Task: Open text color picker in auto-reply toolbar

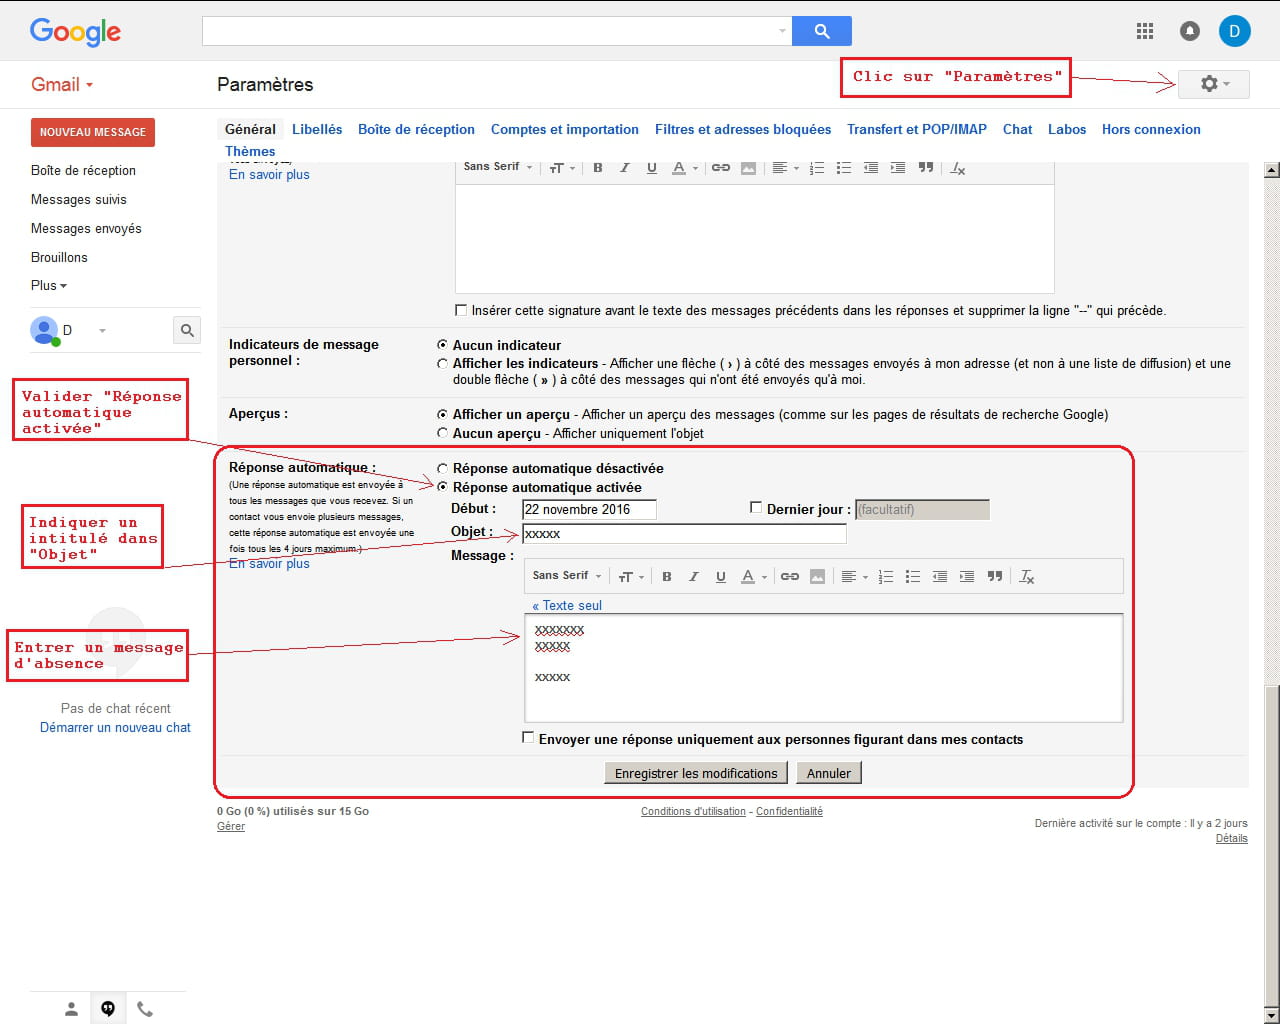Action: [752, 576]
